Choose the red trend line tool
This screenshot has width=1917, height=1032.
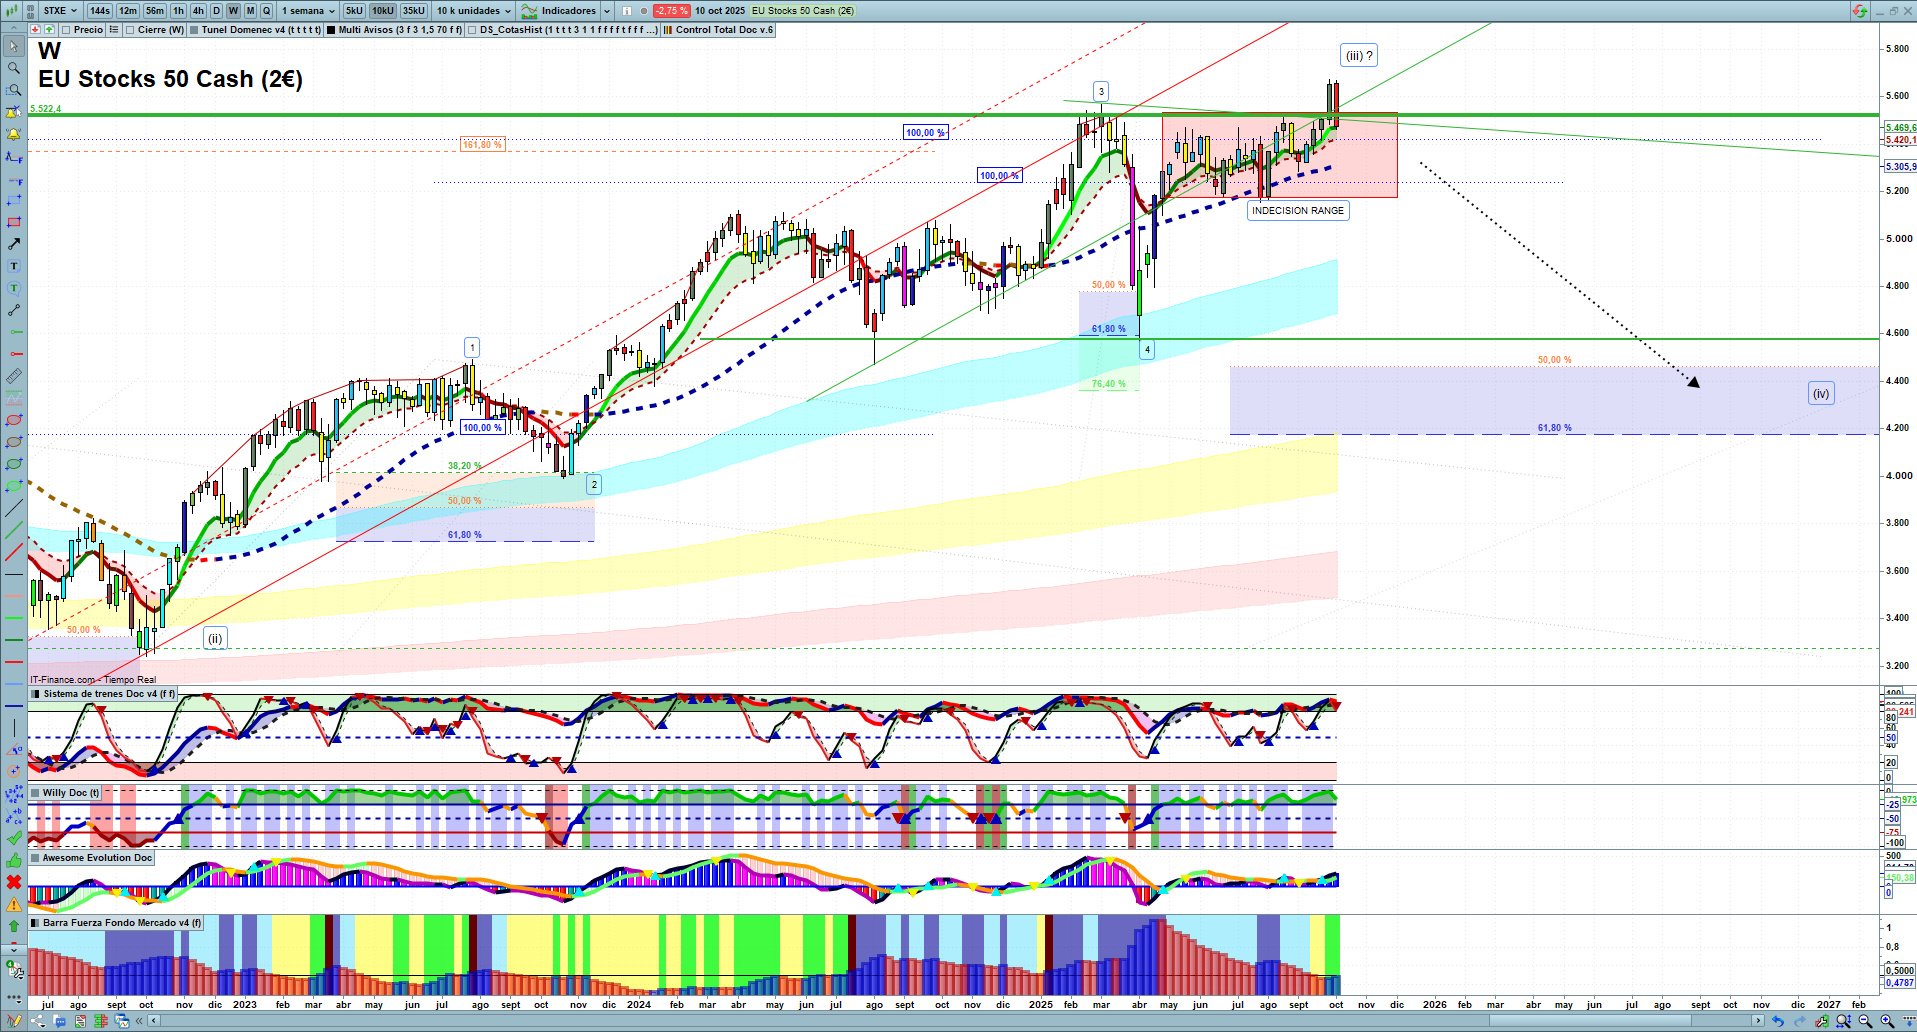[x=14, y=552]
